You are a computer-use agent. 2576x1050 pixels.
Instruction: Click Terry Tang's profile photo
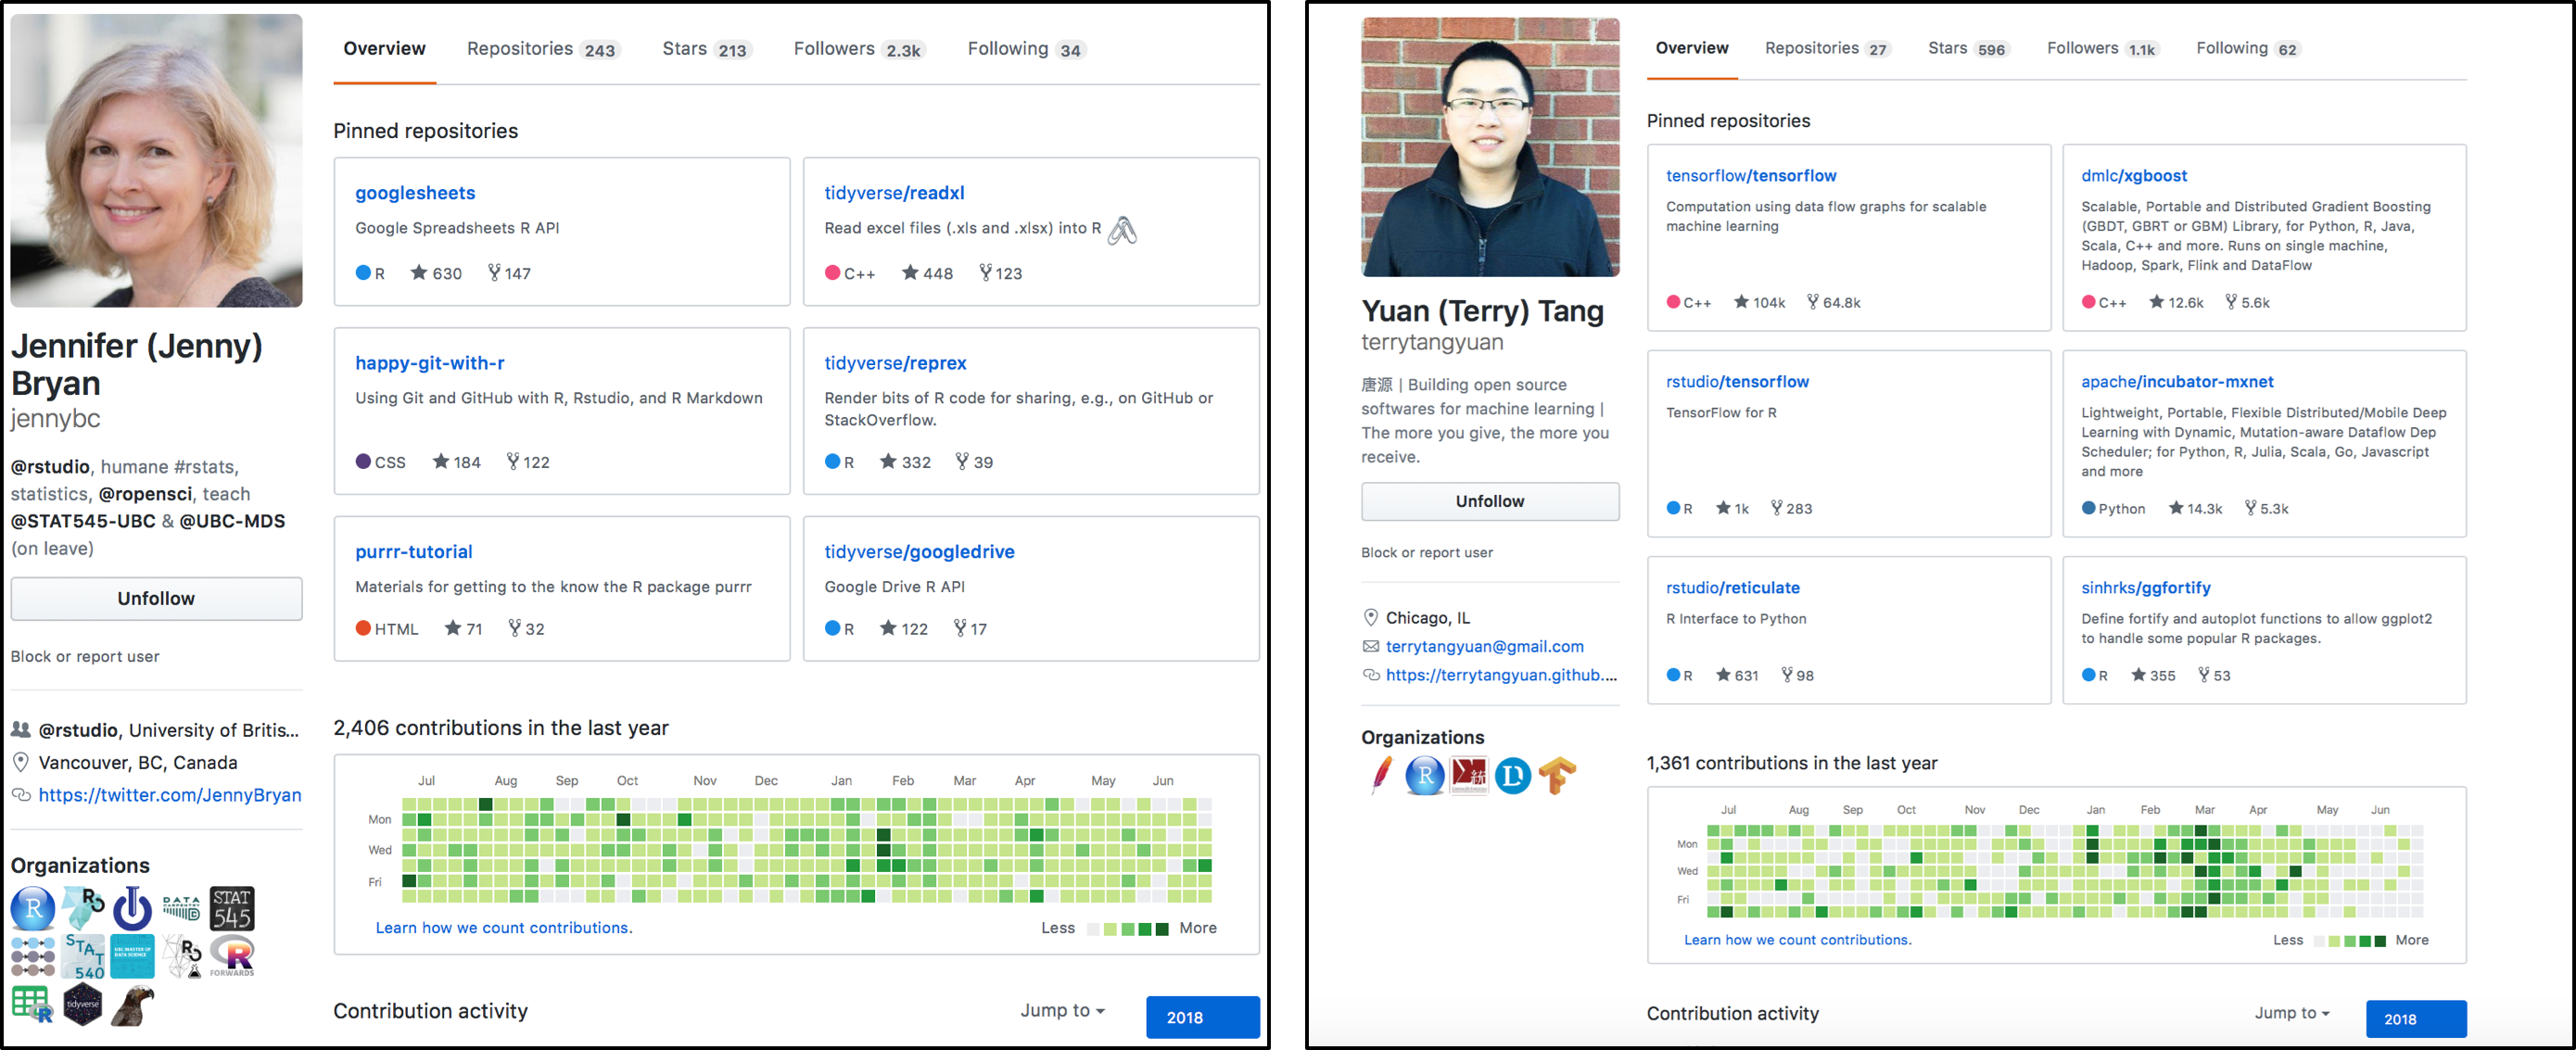(x=1490, y=147)
